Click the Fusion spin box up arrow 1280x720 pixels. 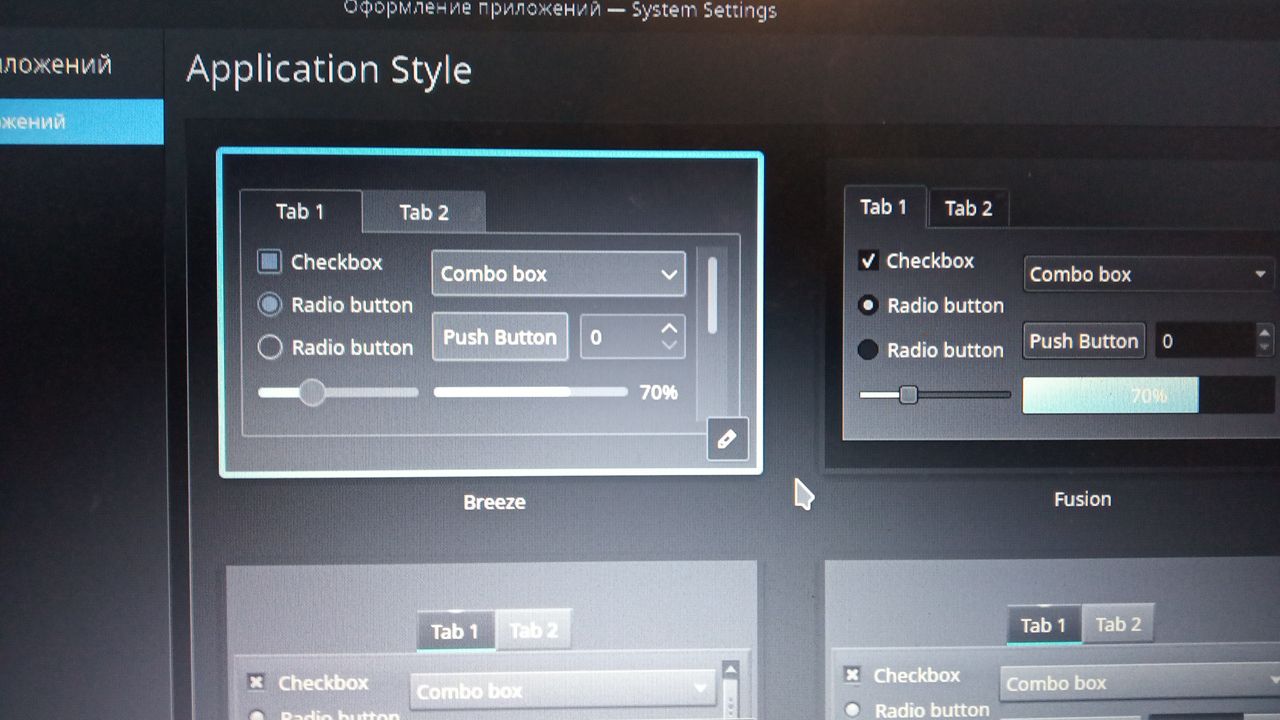click(x=1265, y=333)
